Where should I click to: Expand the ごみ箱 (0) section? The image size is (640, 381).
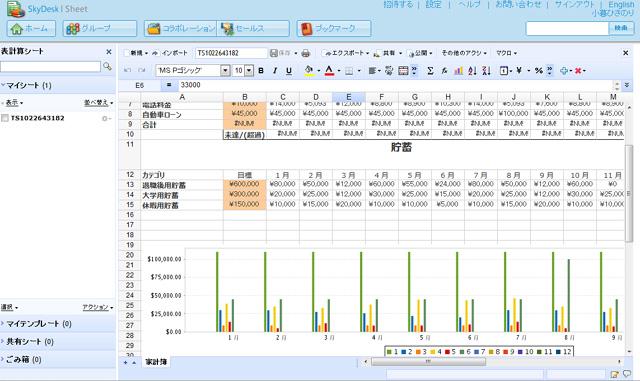58,360
